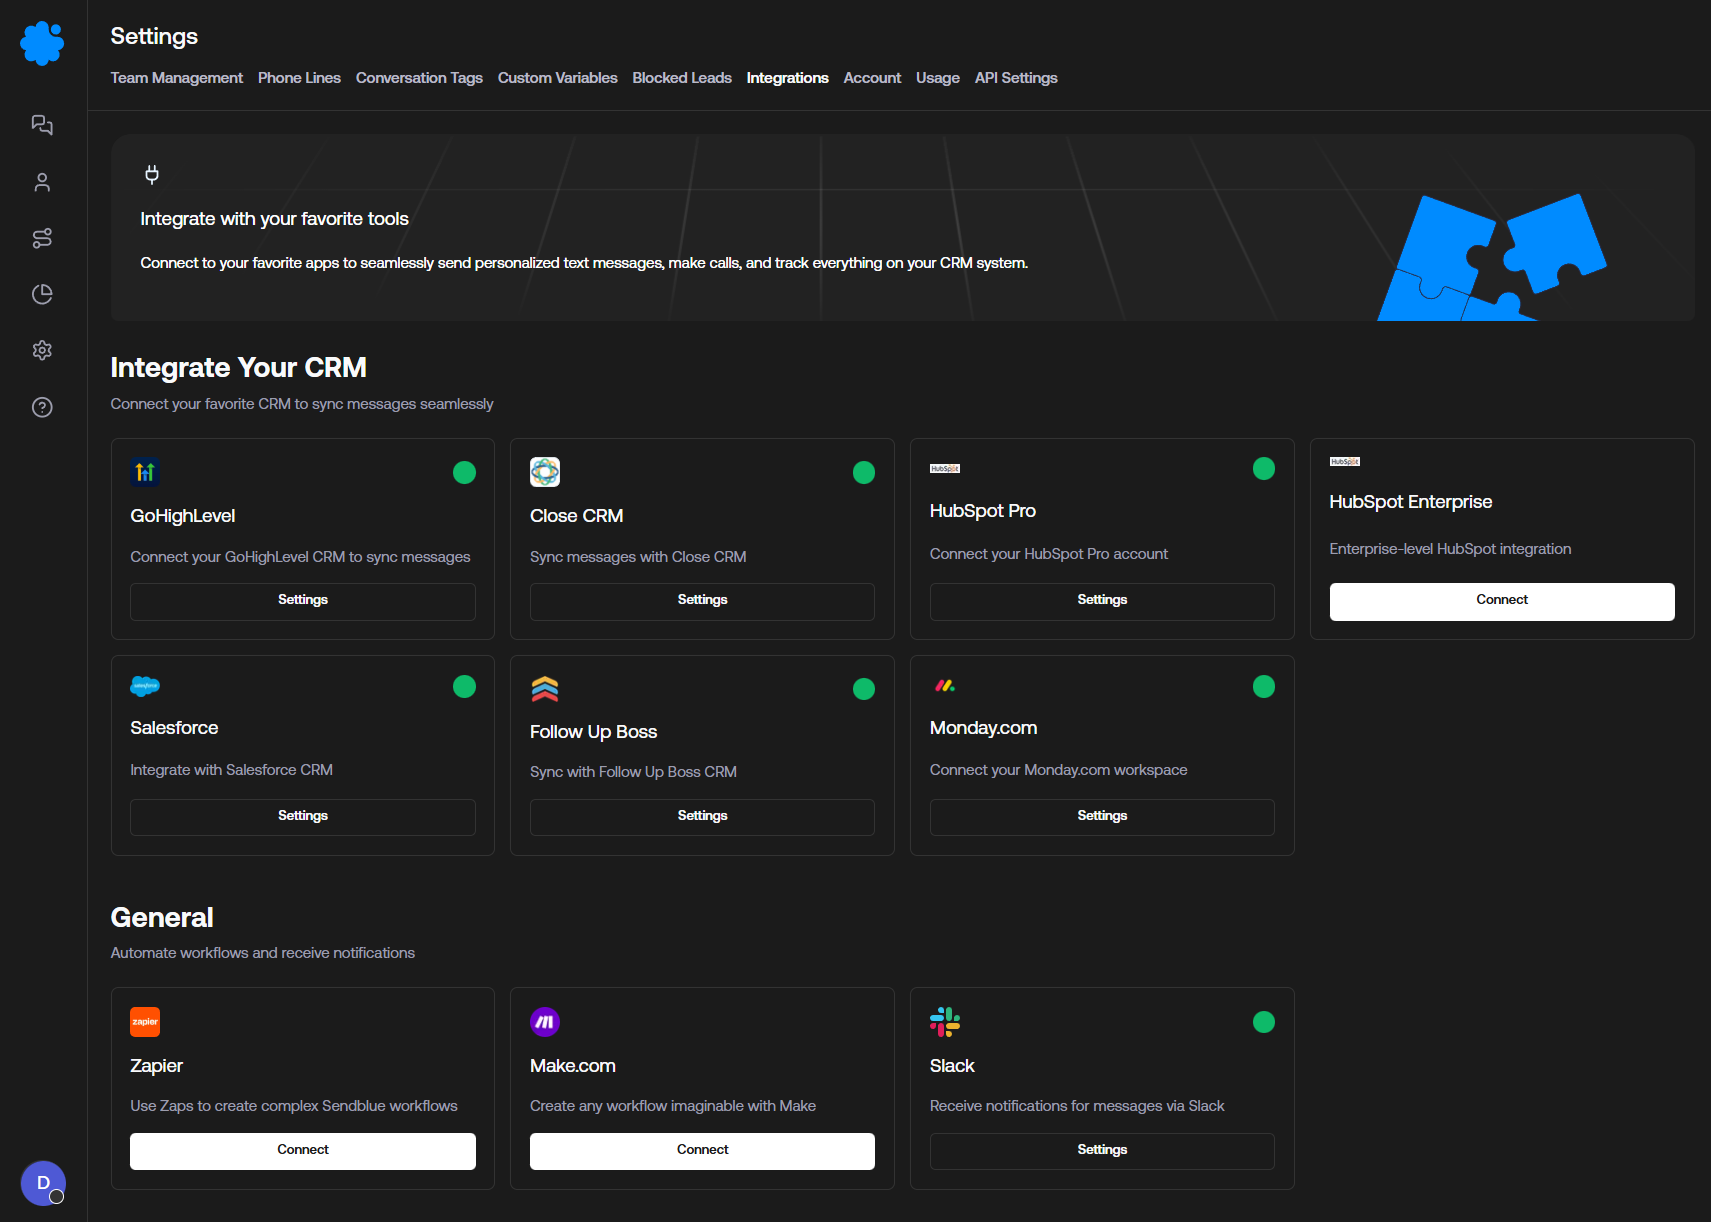Image resolution: width=1711 pixels, height=1222 pixels.
Task: Open the API Settings tab
Action: pyautogui.click(x=1016, y=78)
